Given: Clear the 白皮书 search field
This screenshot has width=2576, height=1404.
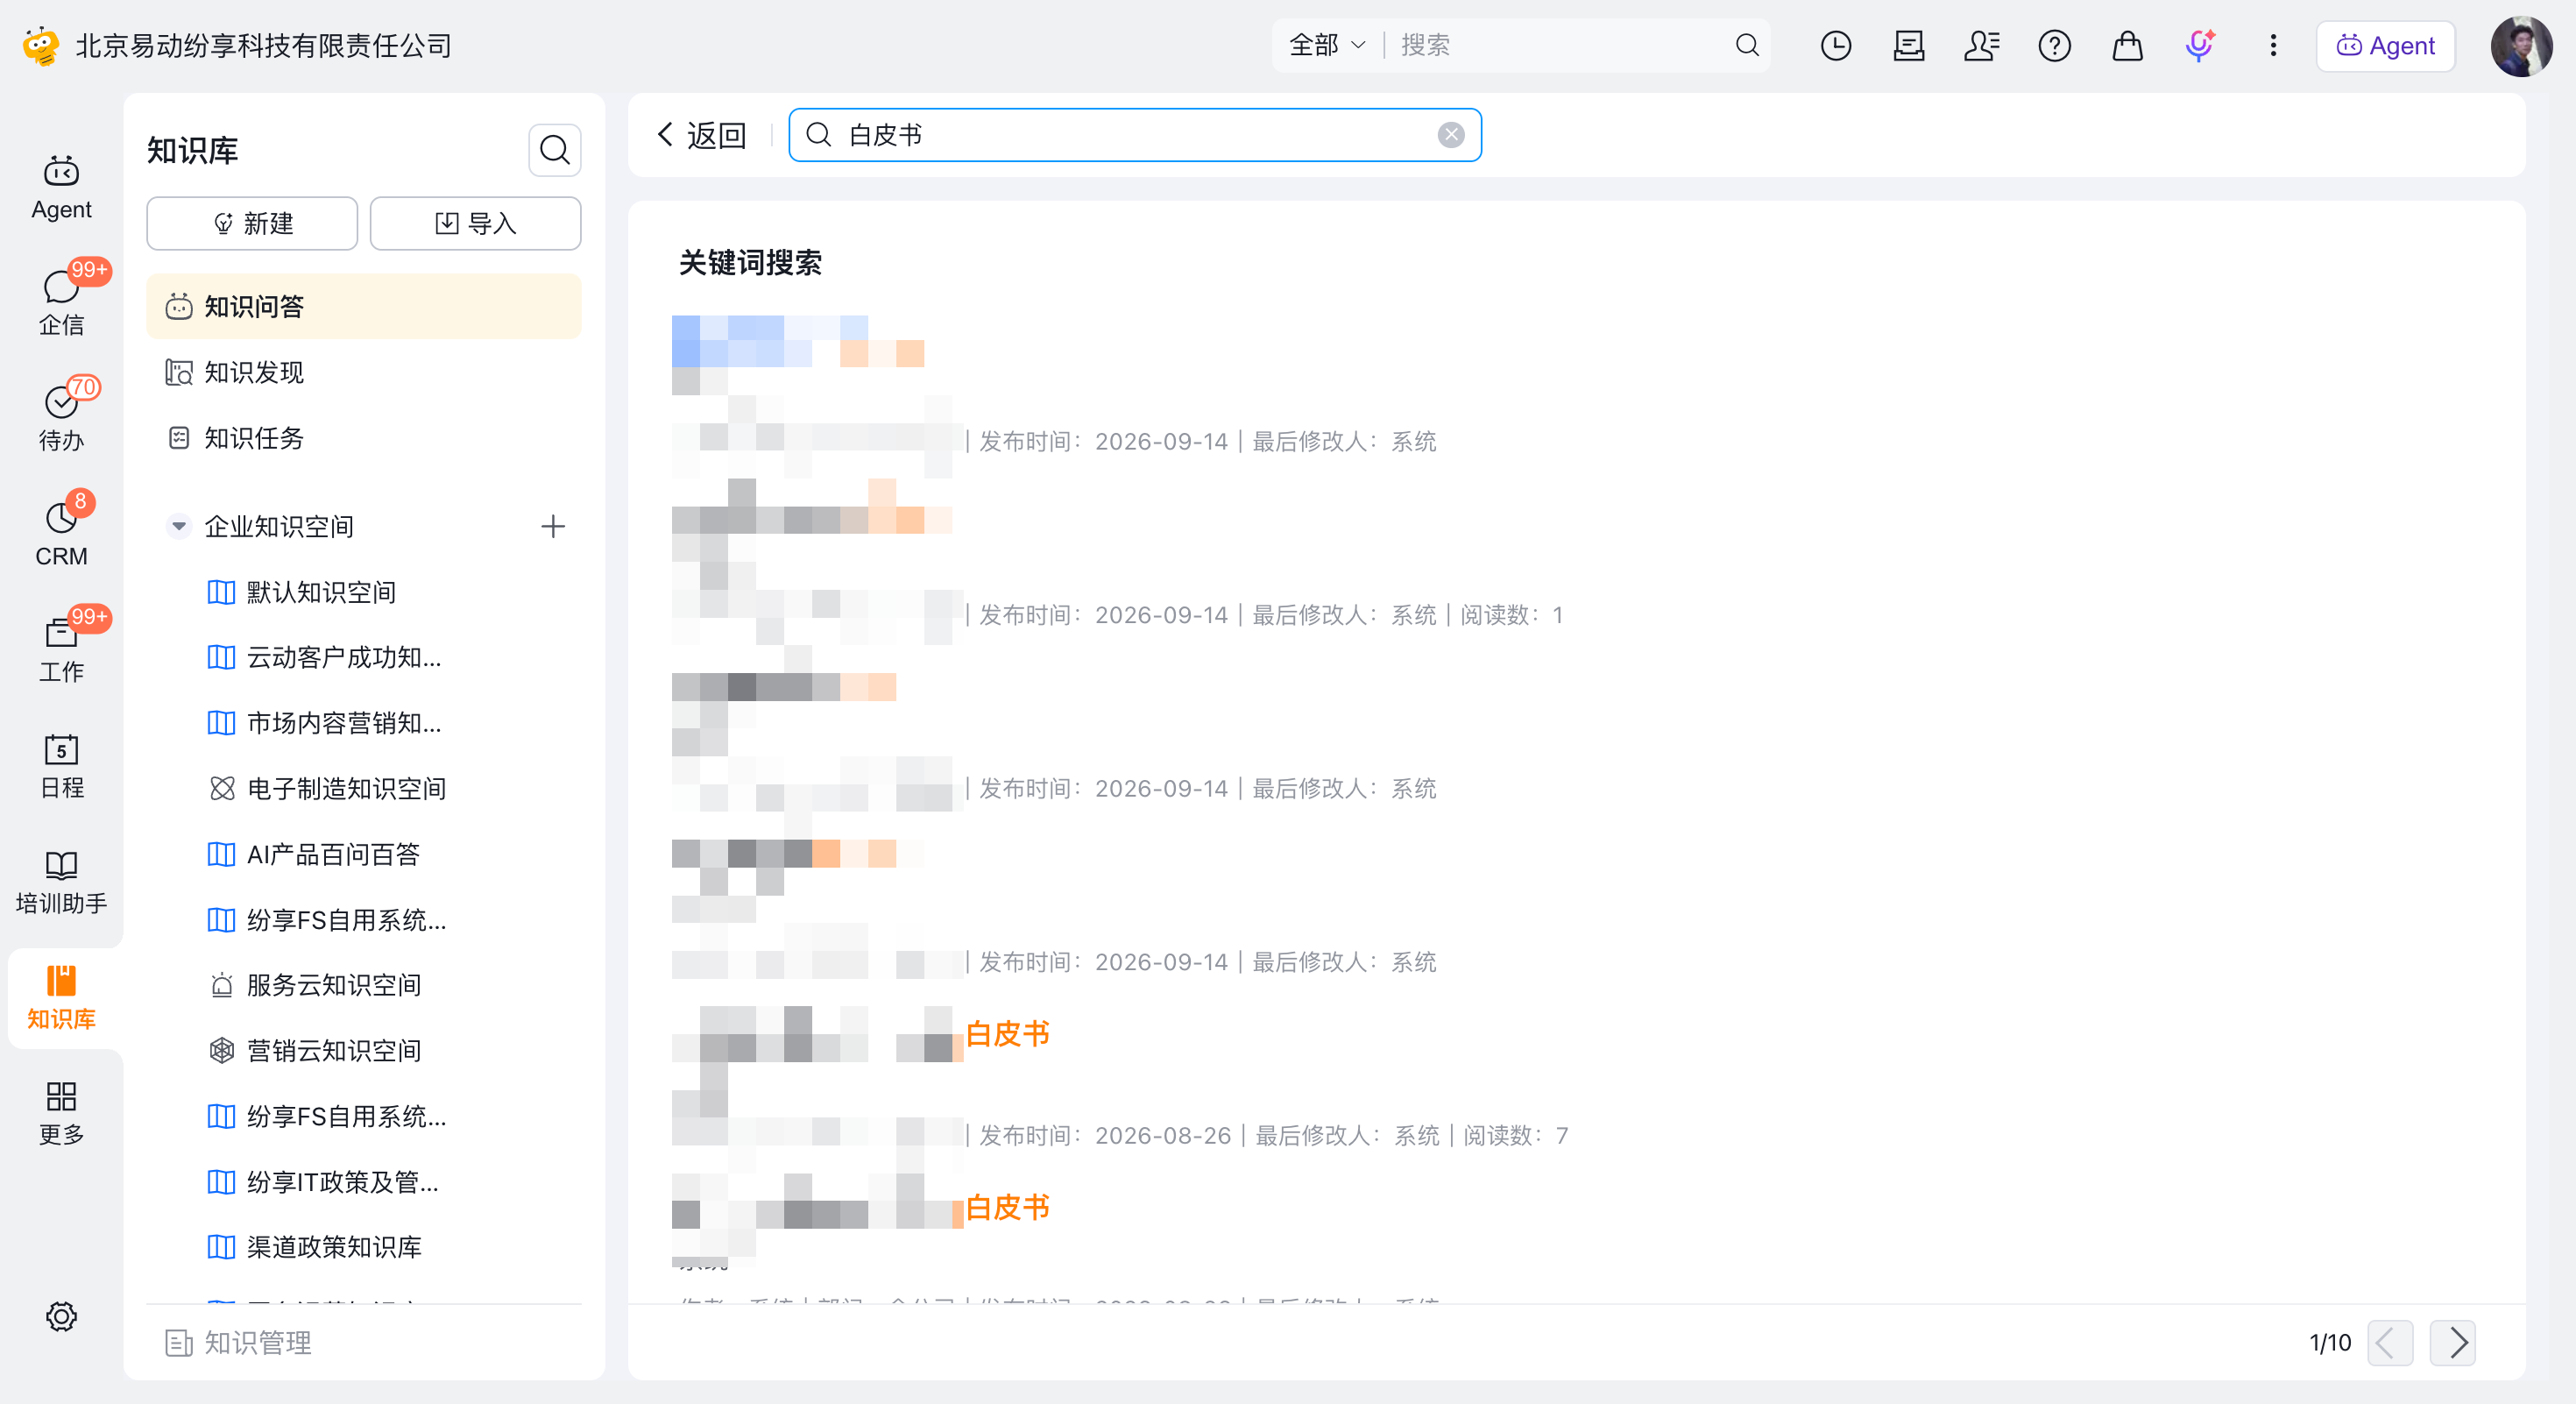Looking at the screenshot, I should [1451, 135].
